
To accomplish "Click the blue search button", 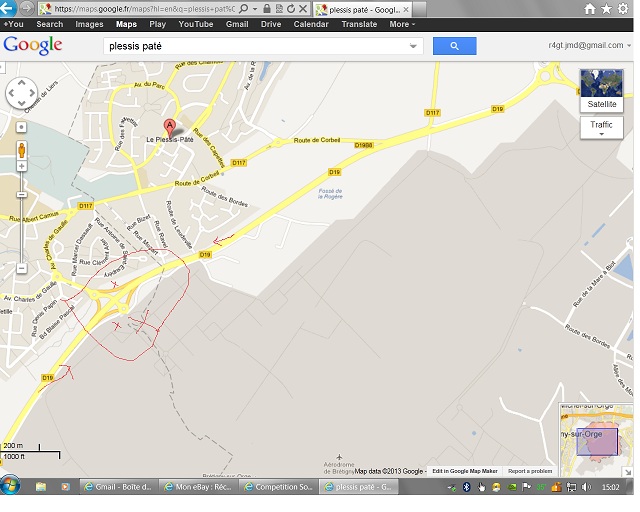I will [x=454, y=46].
